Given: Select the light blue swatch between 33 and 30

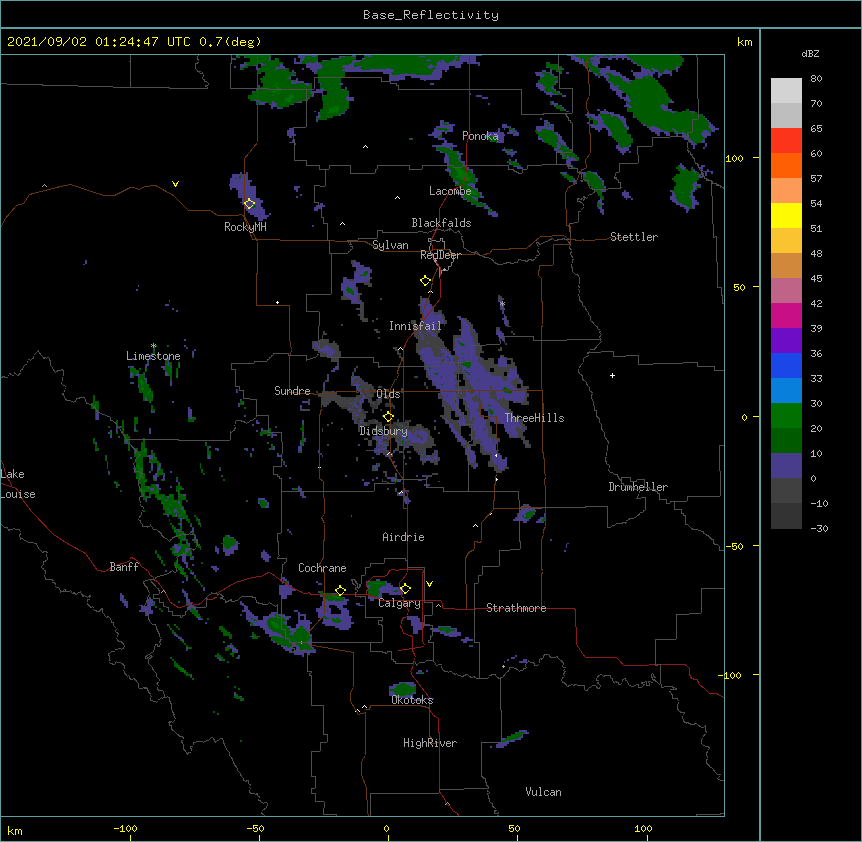Looking at the screenshot, I should pyautogui.click(x=786, y=391).
